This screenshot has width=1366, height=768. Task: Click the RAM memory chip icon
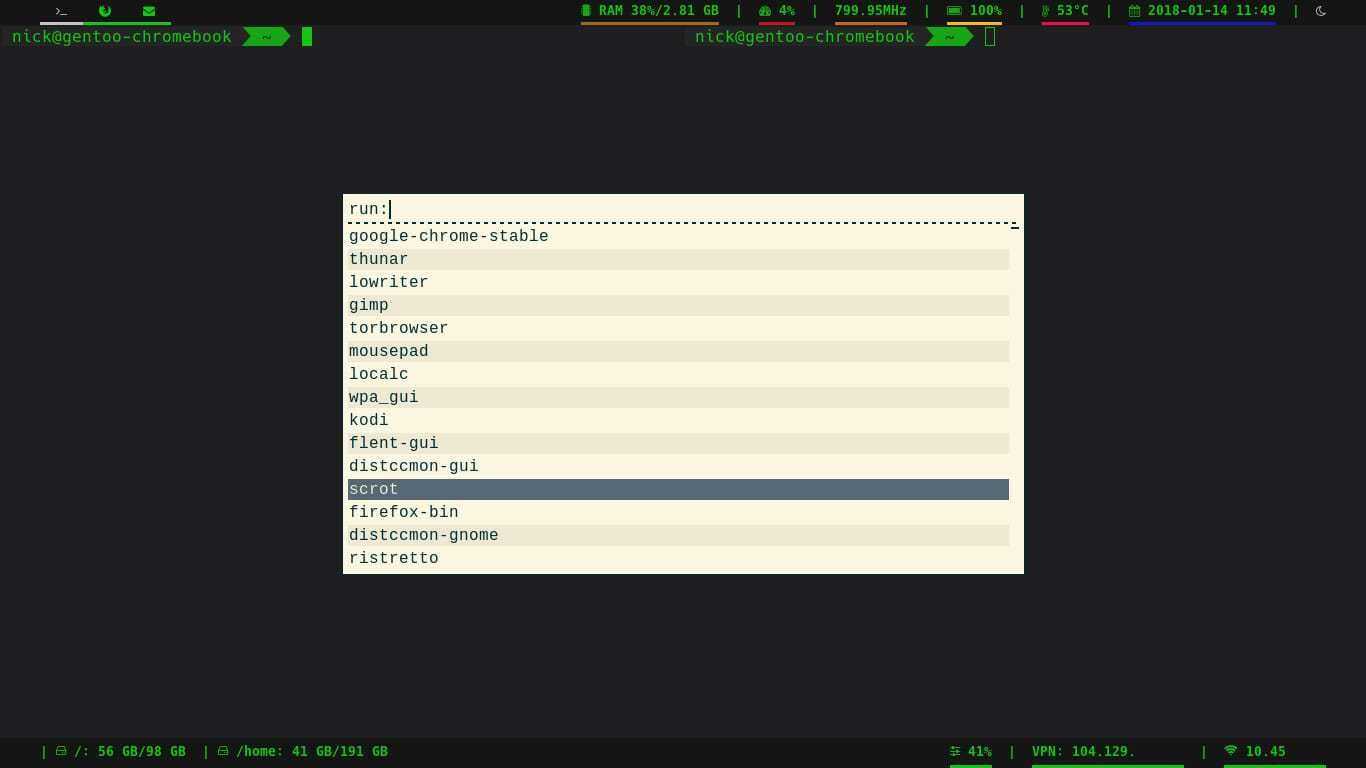pyautogui.click(x=586, y=11)
